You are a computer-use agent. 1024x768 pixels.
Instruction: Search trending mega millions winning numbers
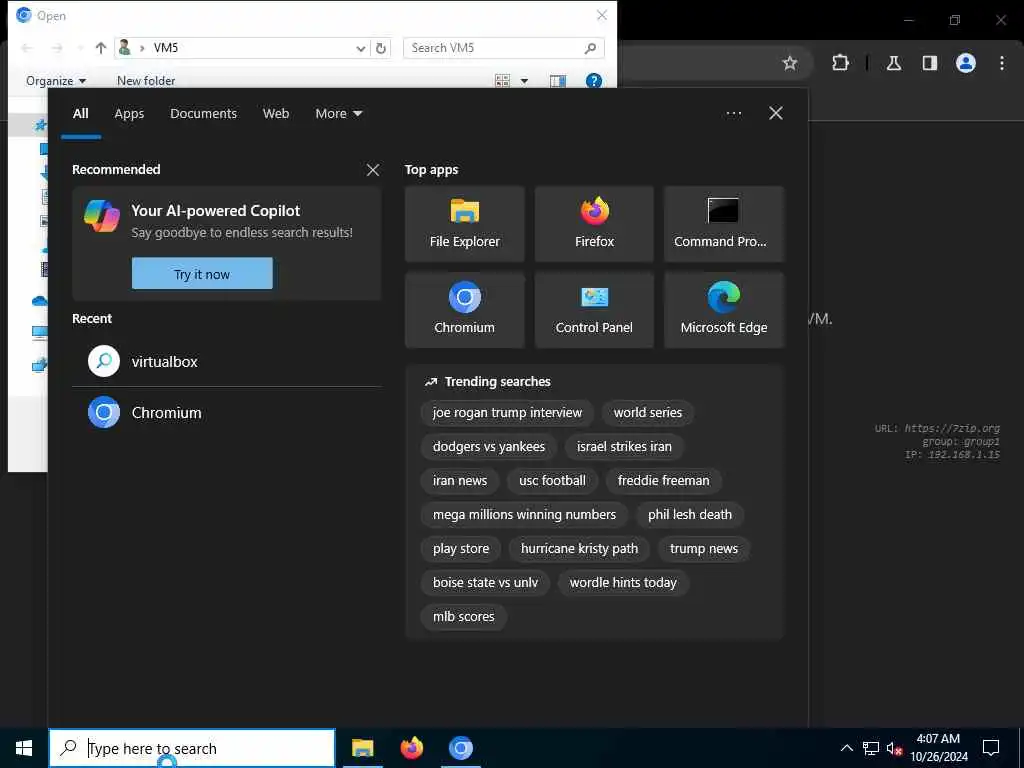[x=524, y=515]
